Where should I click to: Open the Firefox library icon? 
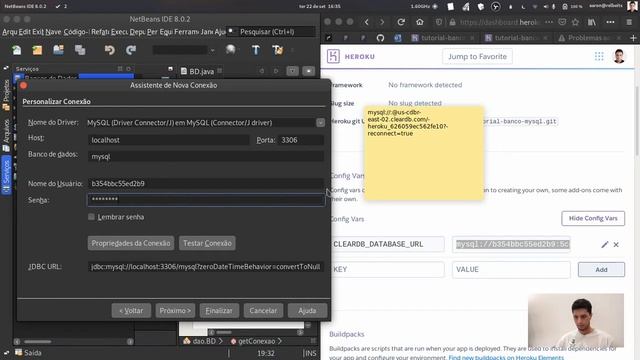coord(592,22)
